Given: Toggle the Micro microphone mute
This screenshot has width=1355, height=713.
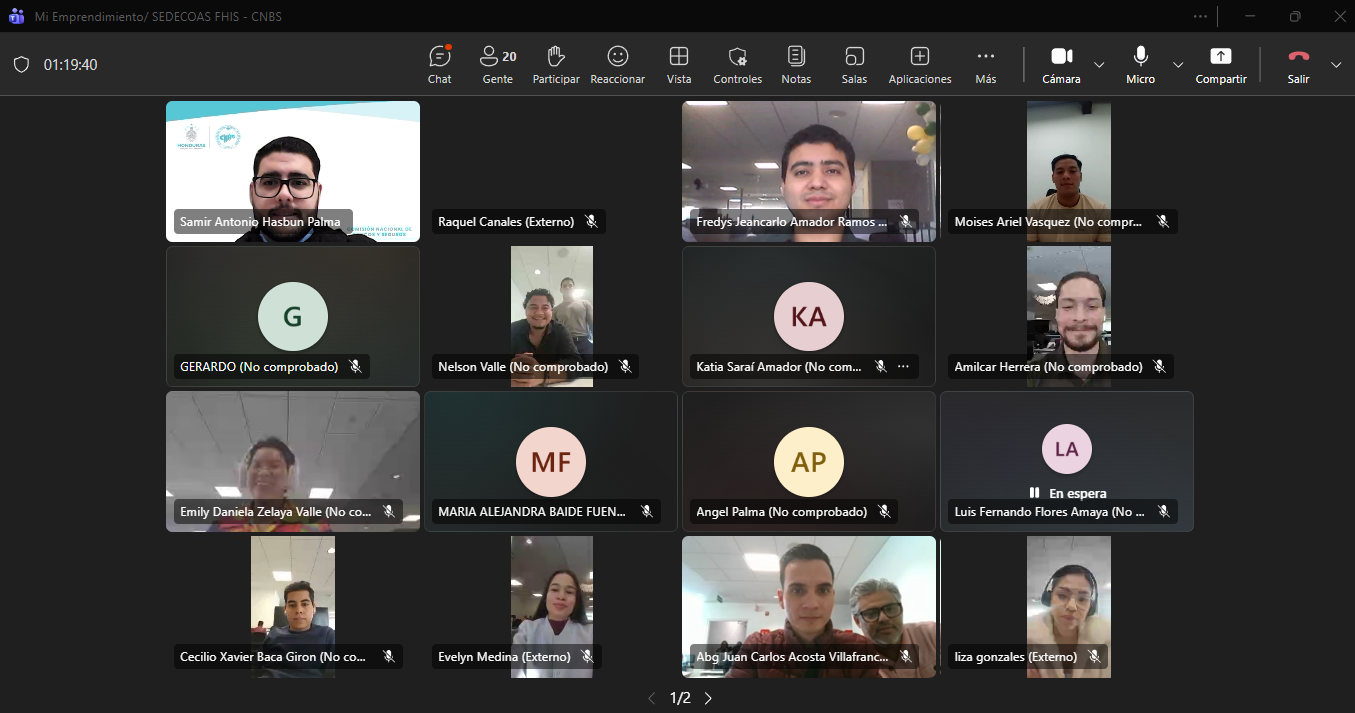Looking at the screenshot, I should 1140,64.
